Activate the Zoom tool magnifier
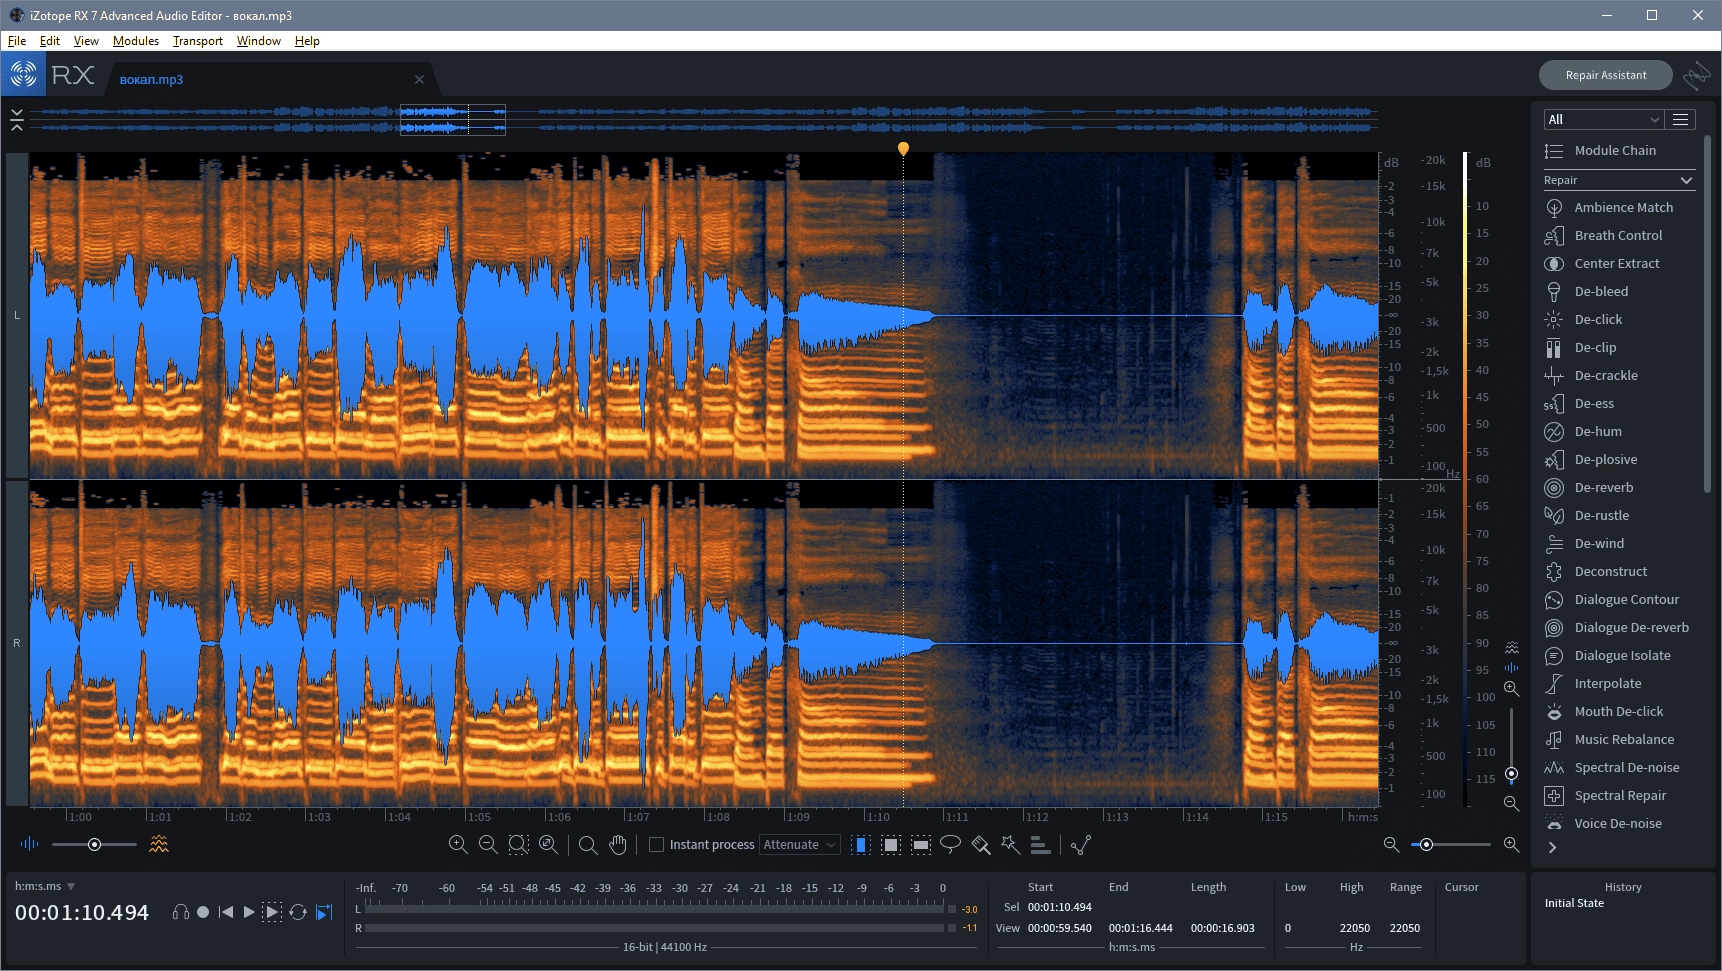 [x=588, y=845]
